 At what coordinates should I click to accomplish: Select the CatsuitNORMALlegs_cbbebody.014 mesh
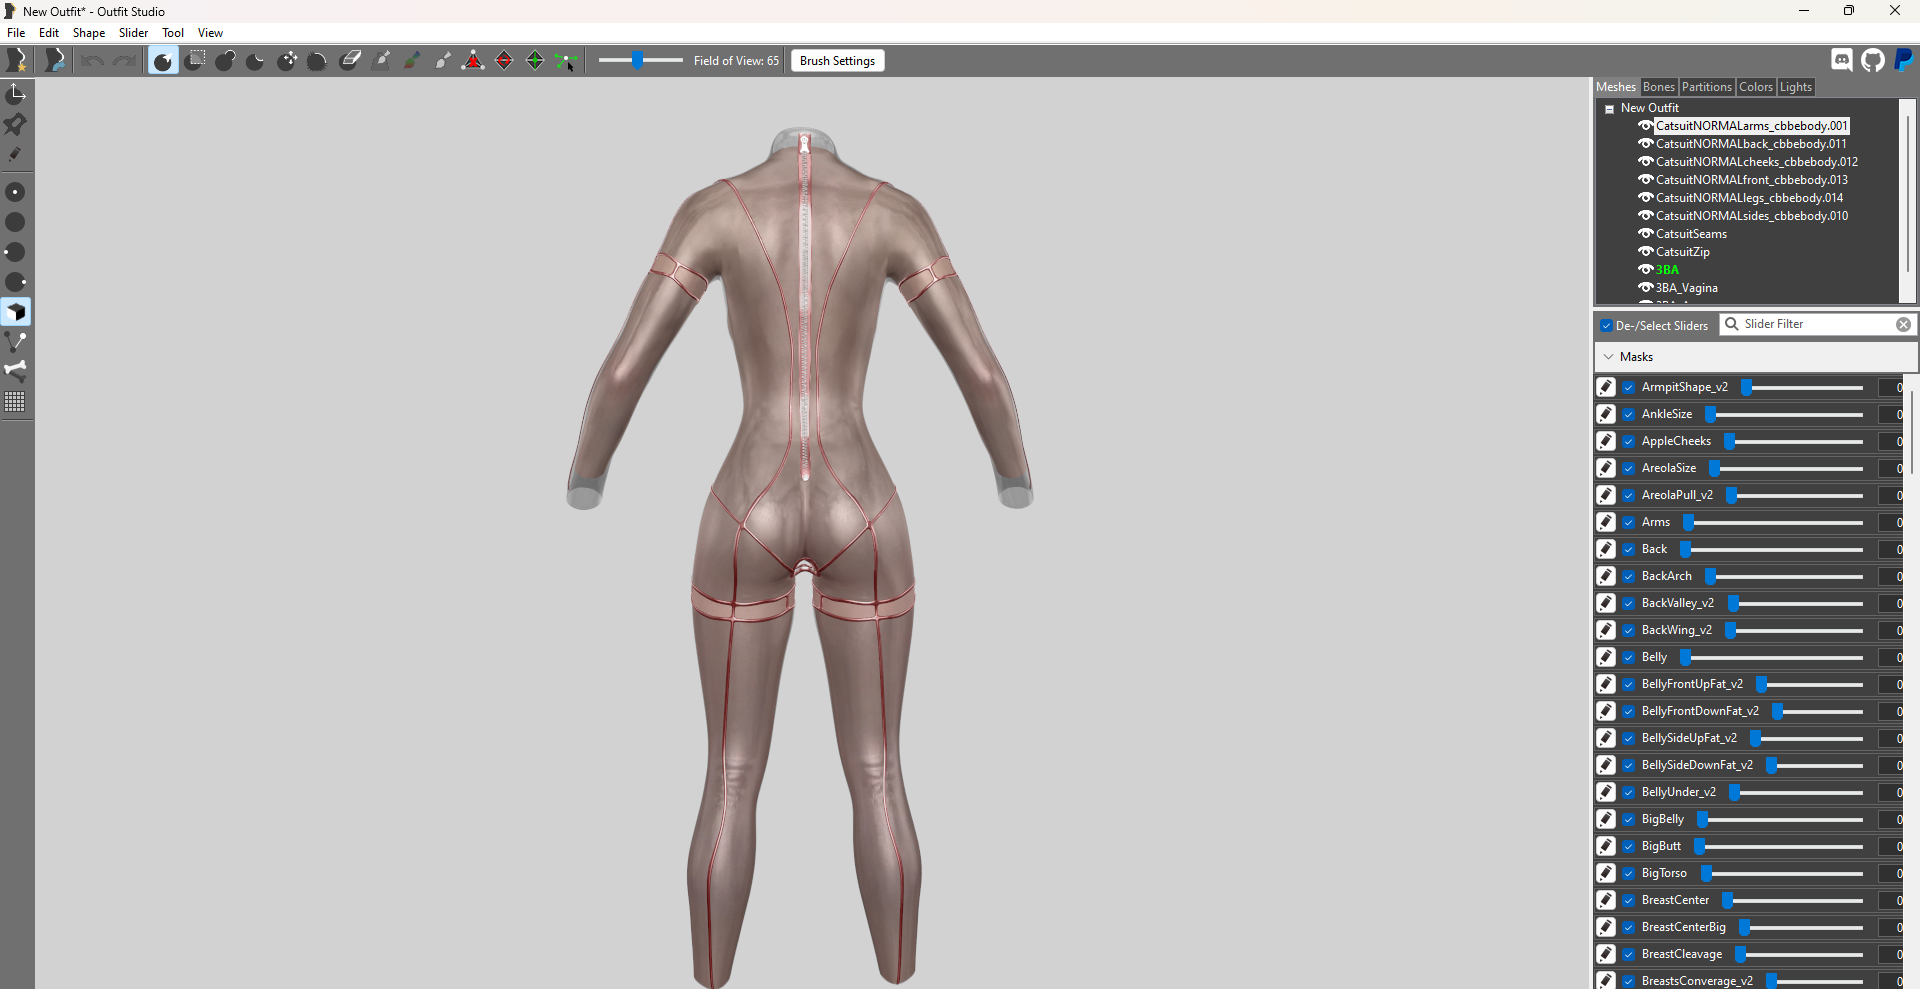click(1749, 198)
